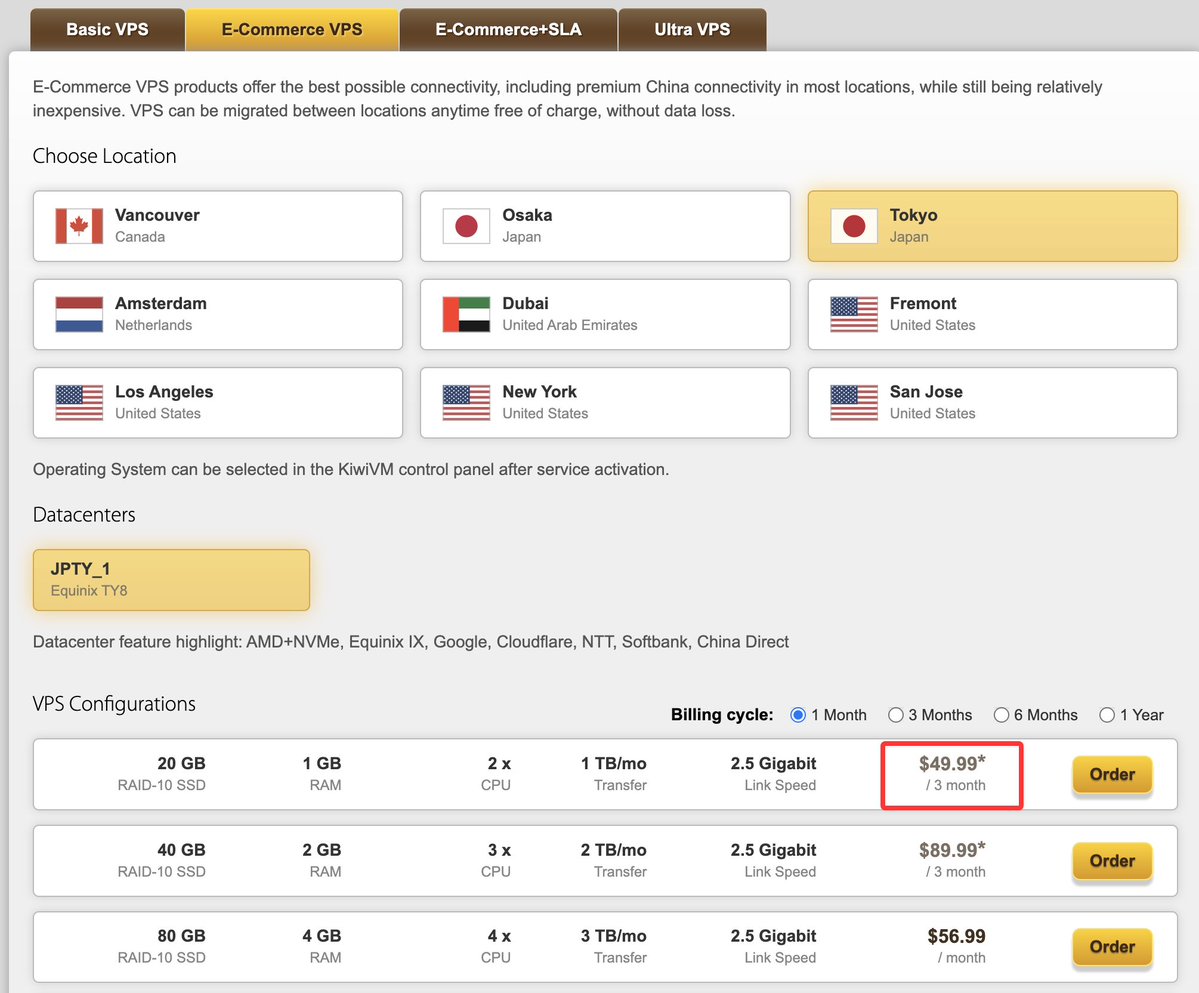1199x993 pixels.
Task: Switch billing cycle to 1 Year
Action: pyautogui.click(x=1106, y=715)
